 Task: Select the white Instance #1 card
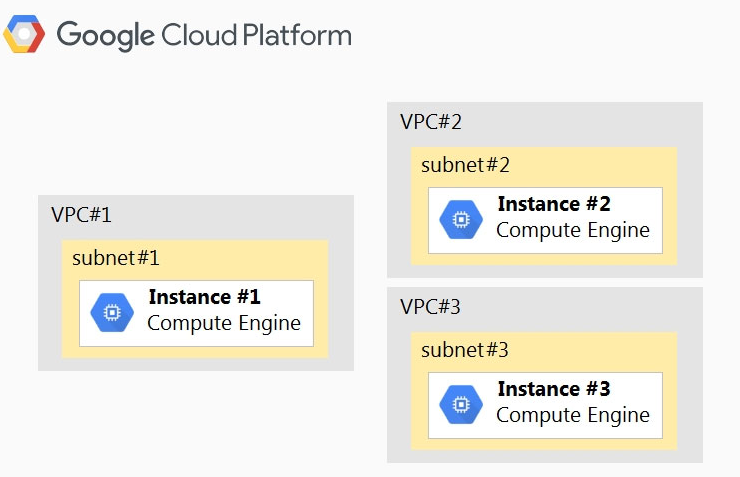(x=196, y=313)
